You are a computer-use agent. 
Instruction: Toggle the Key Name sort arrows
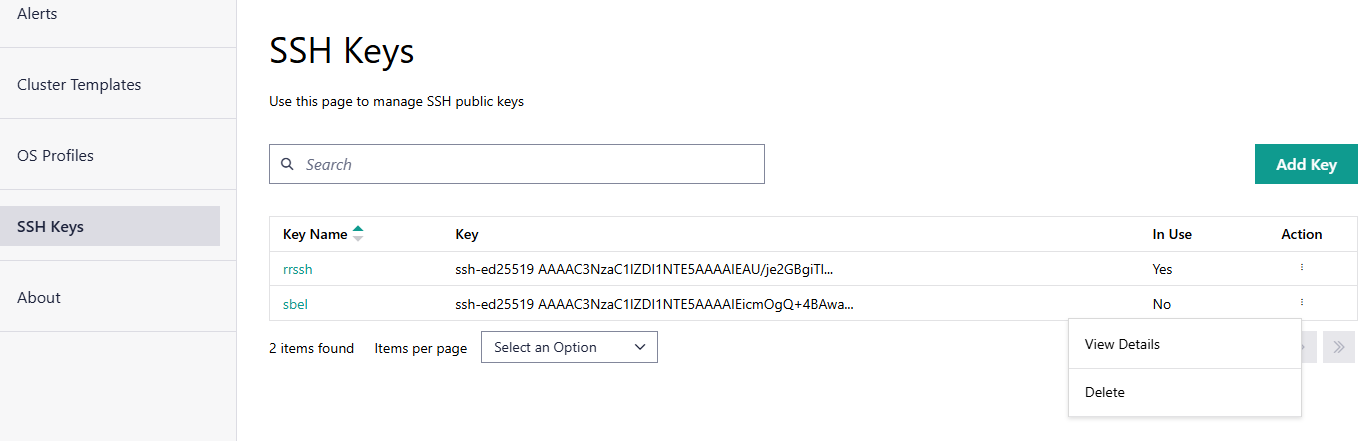click(x=358, y=234)
